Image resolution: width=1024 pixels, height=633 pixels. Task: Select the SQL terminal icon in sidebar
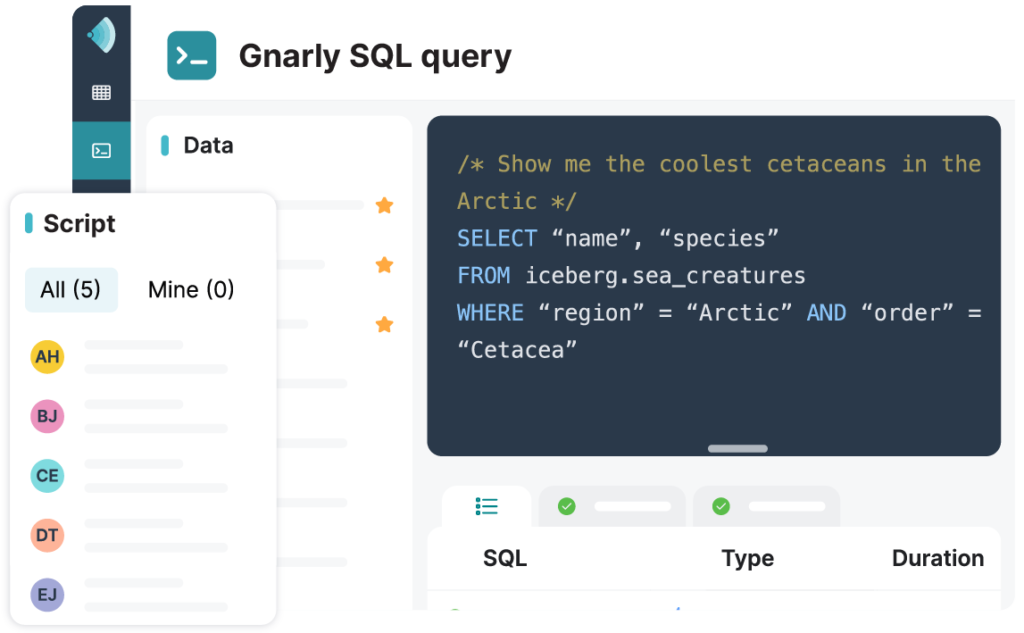101,151
